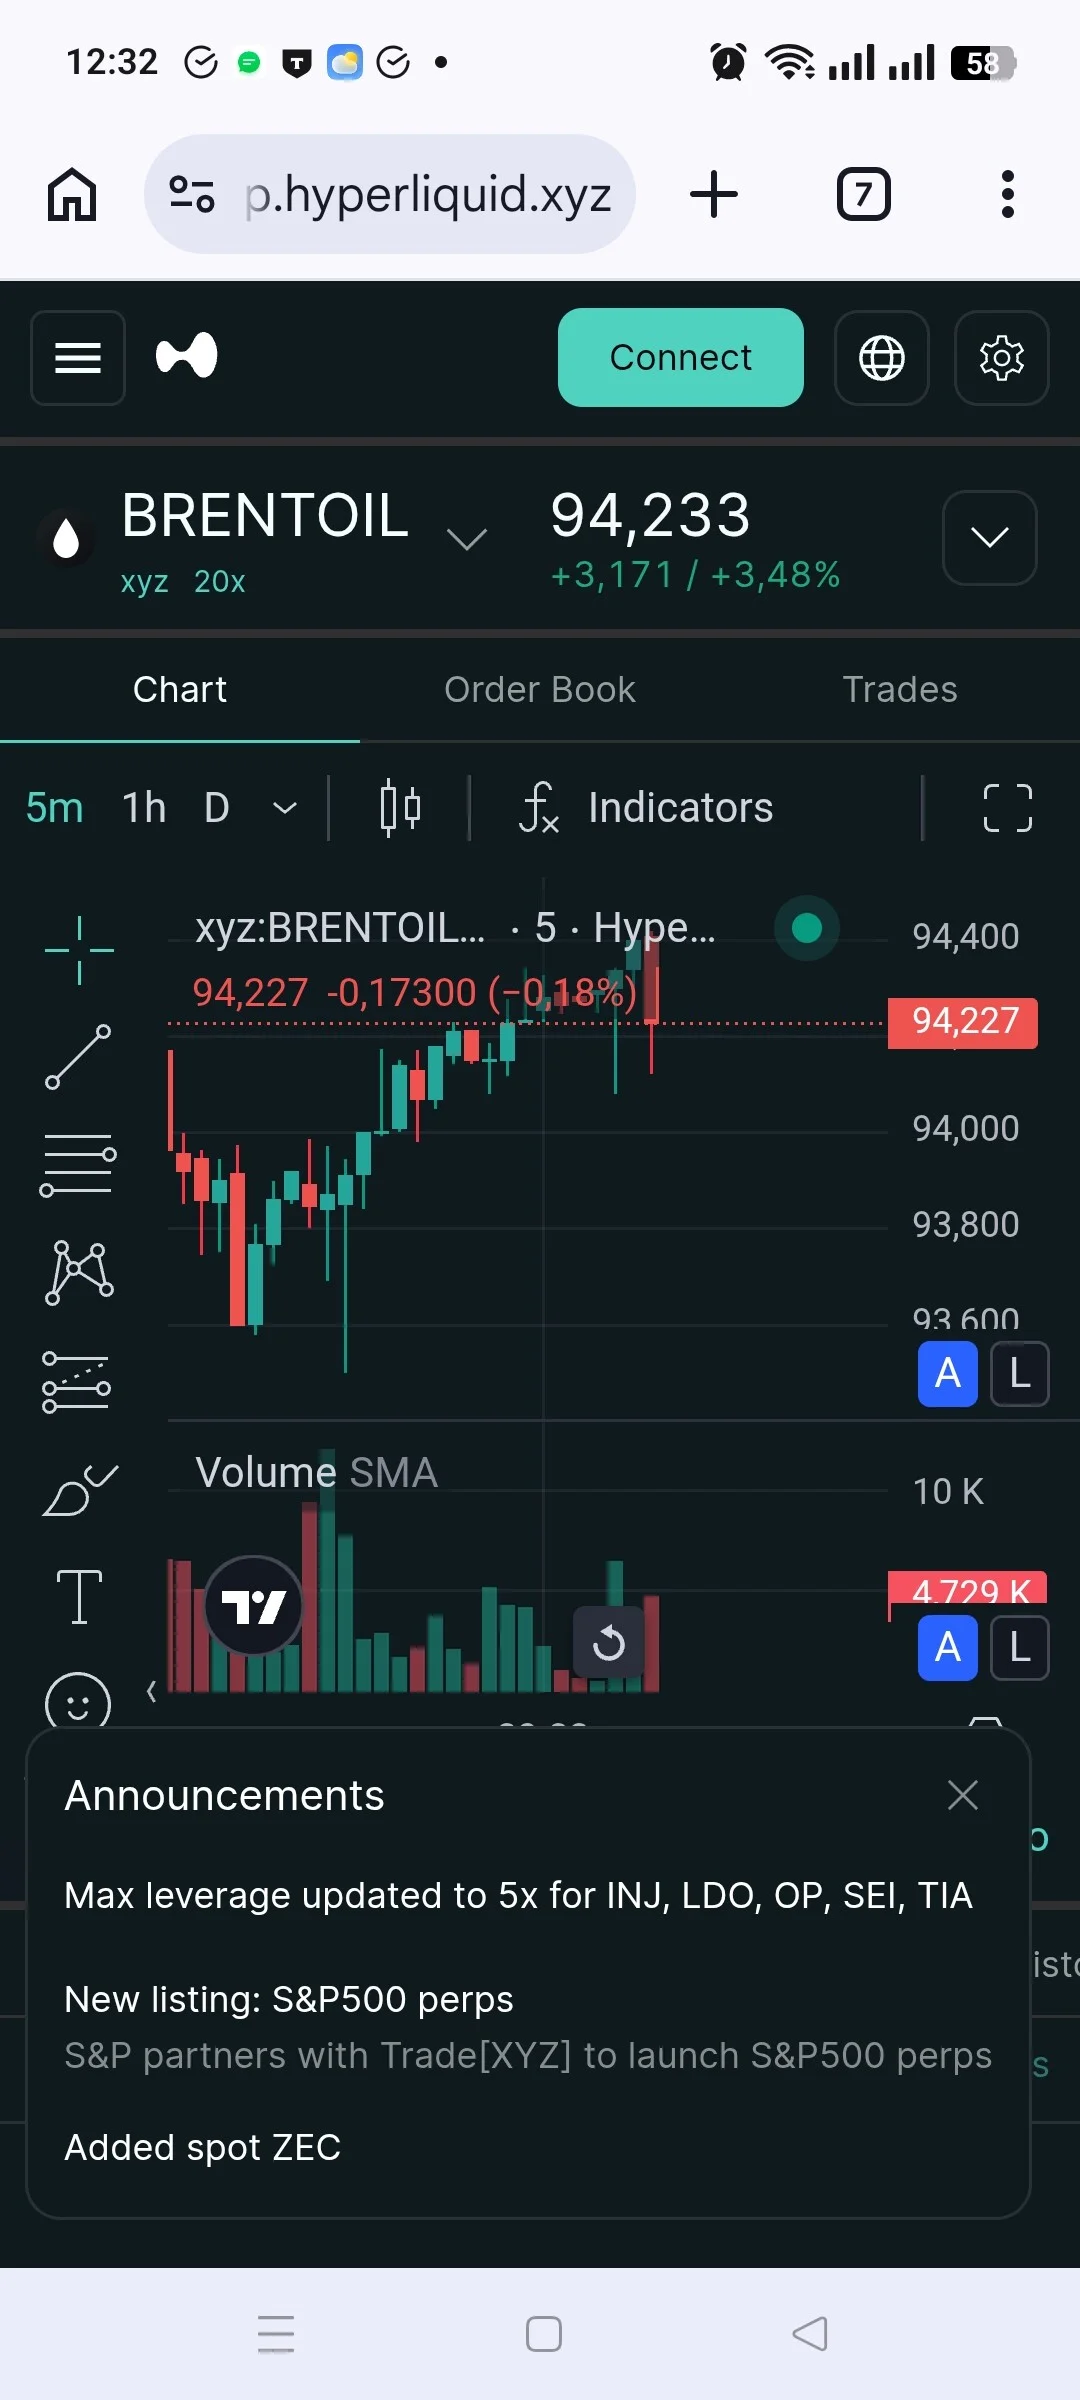Tap the browser home icon
Screen dimensions: 1080x2400
(72, 194)
